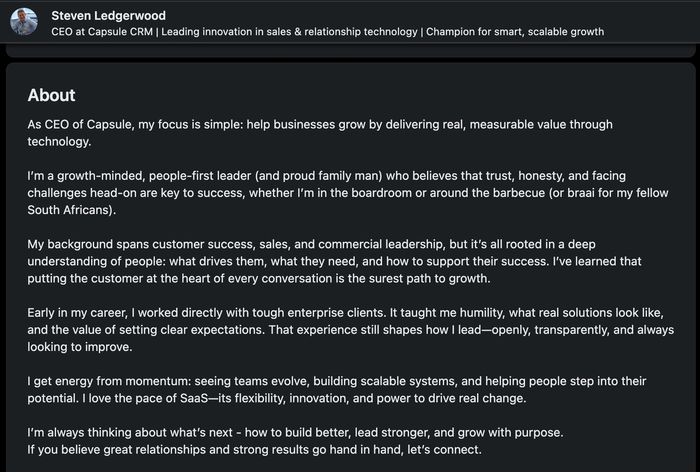Click the line starting 'My background spans customer success'

point(312,244)
